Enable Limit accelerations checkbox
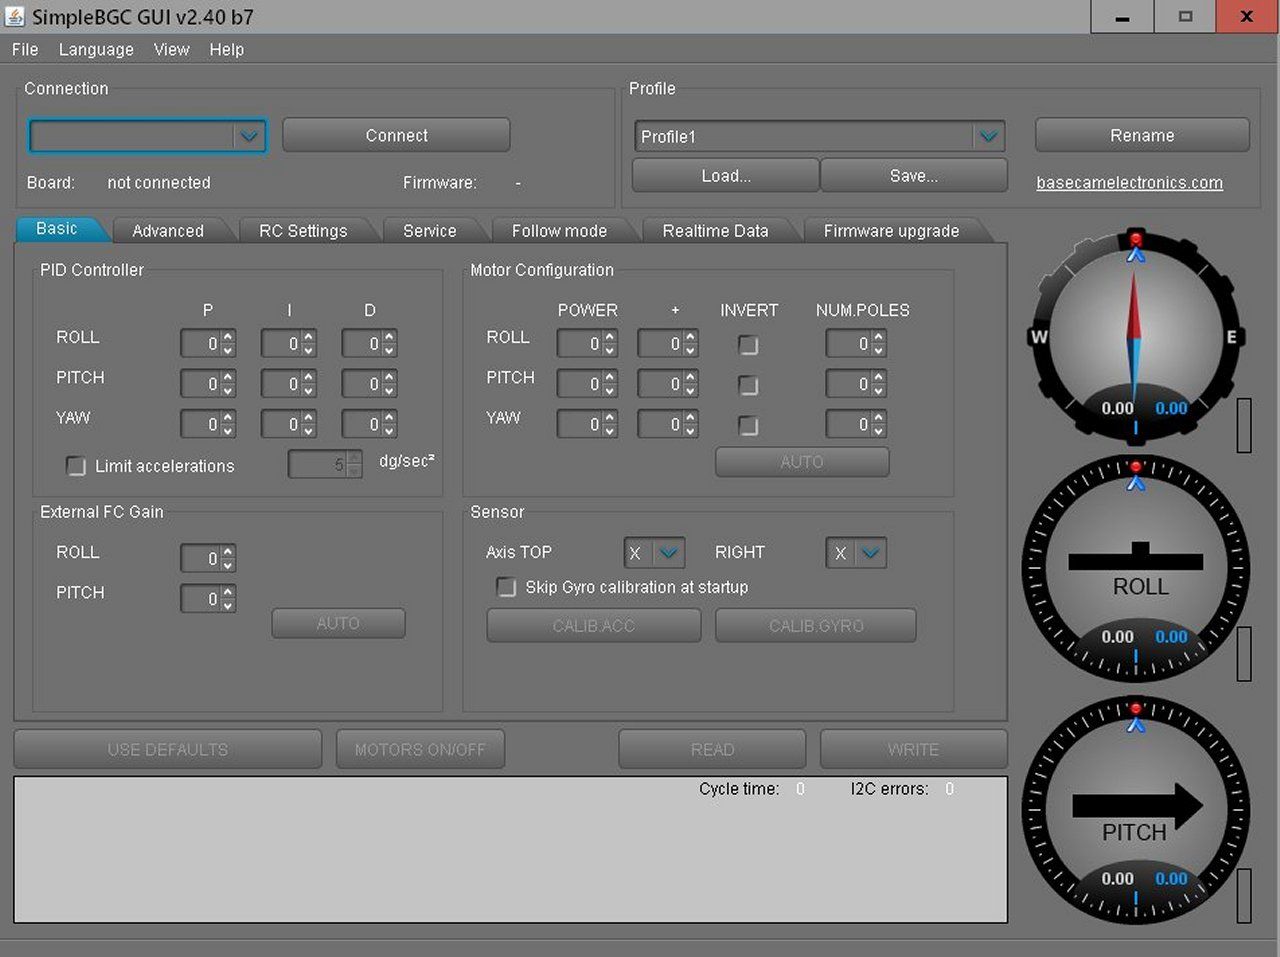The height and width of the screenshot is (957, 1280). [76, 466]
